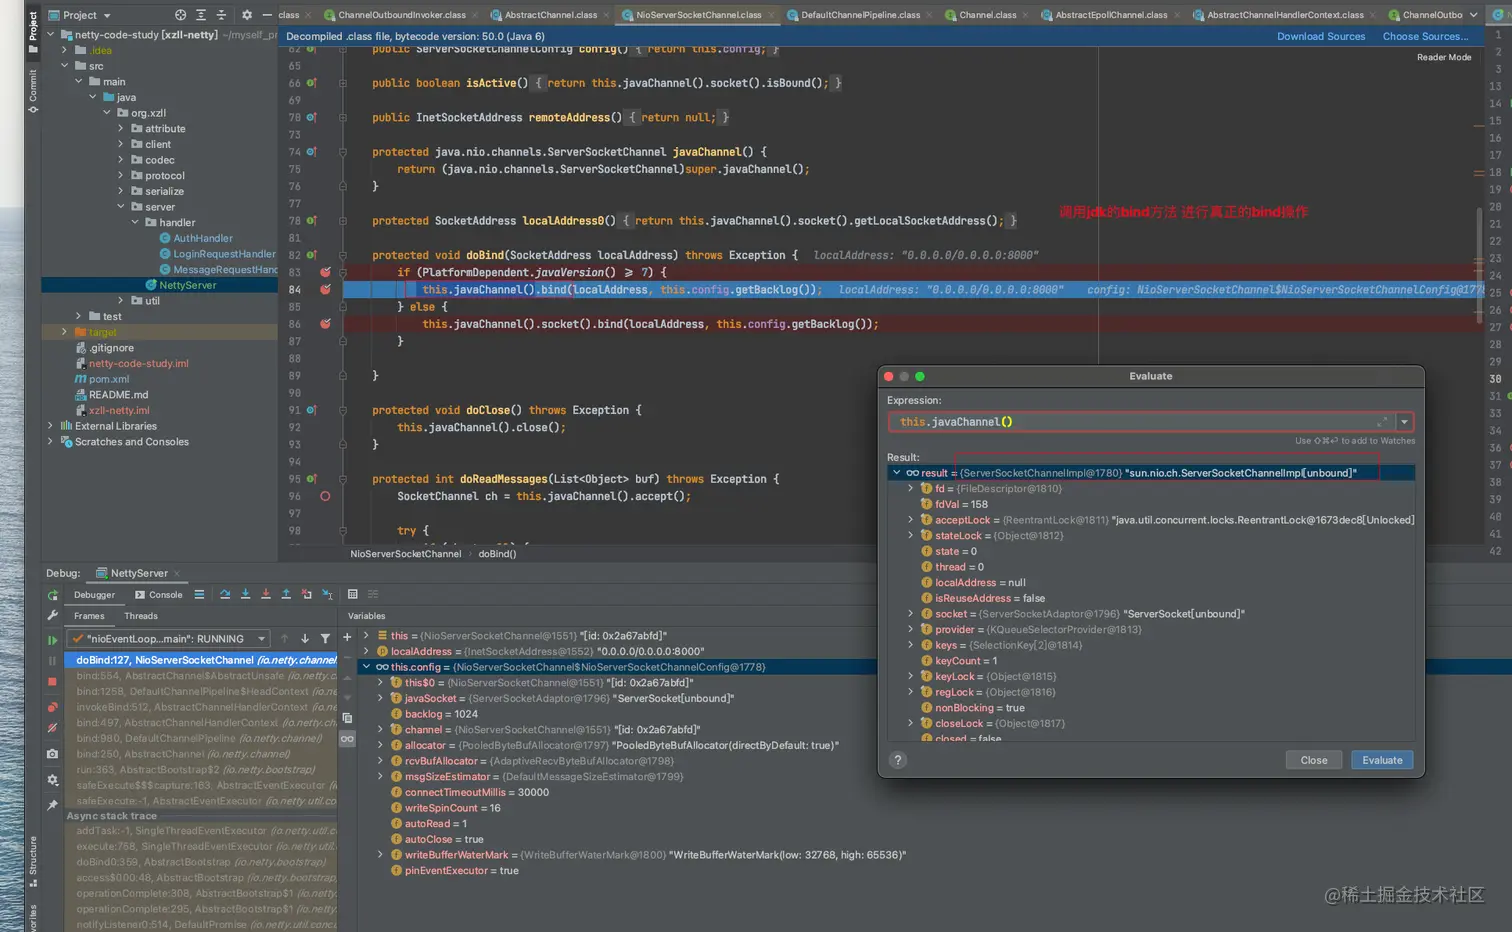Expand the socket field in Evaluate result
This screenshot has width=1512, height=932.
pos(910,614)
